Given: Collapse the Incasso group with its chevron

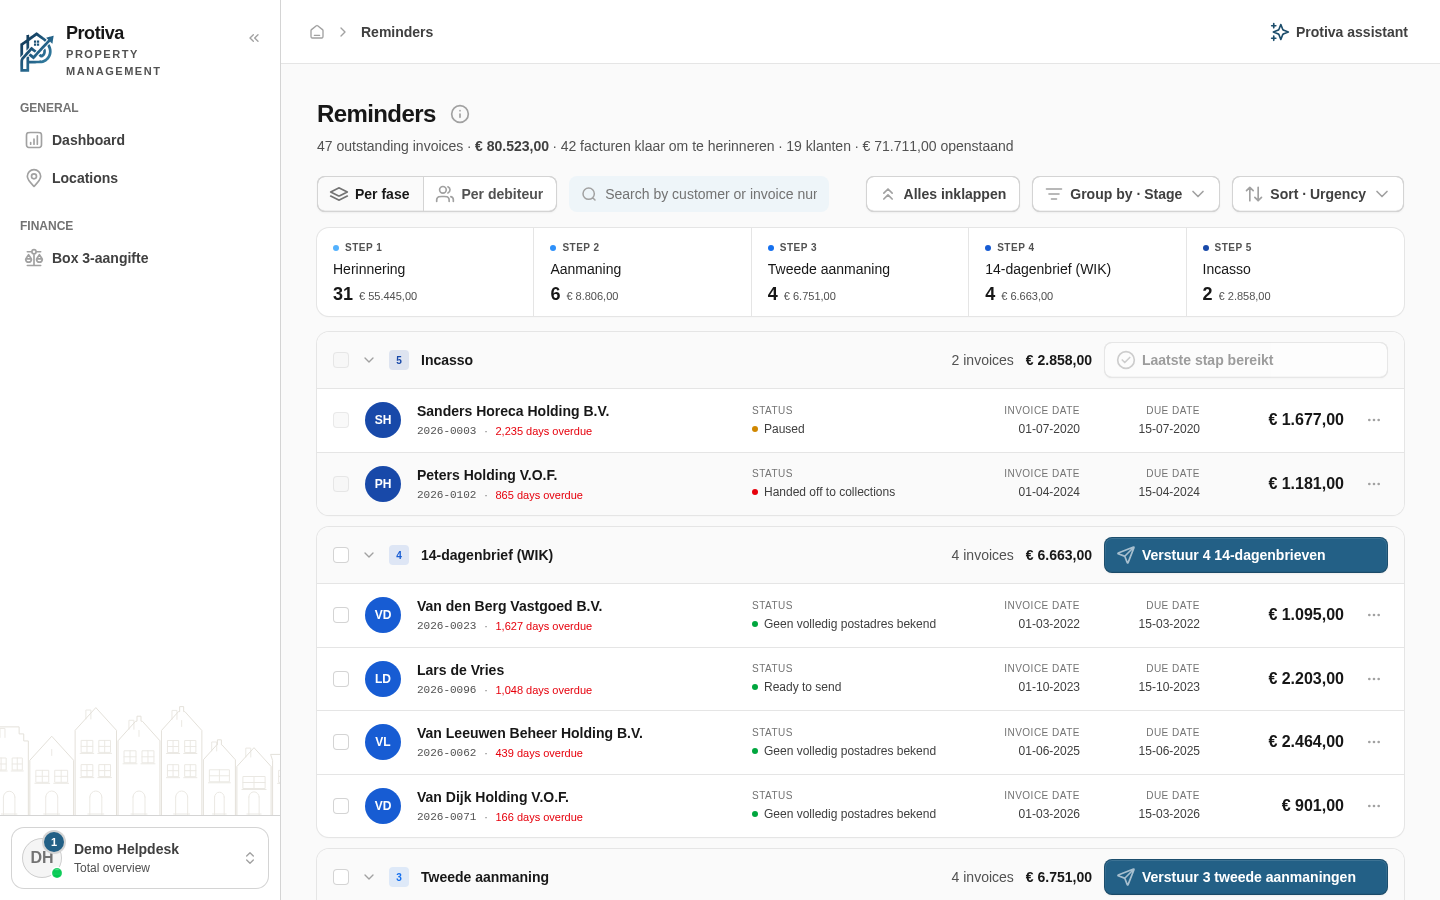Looking at the screenshot, I should (369, 360).
